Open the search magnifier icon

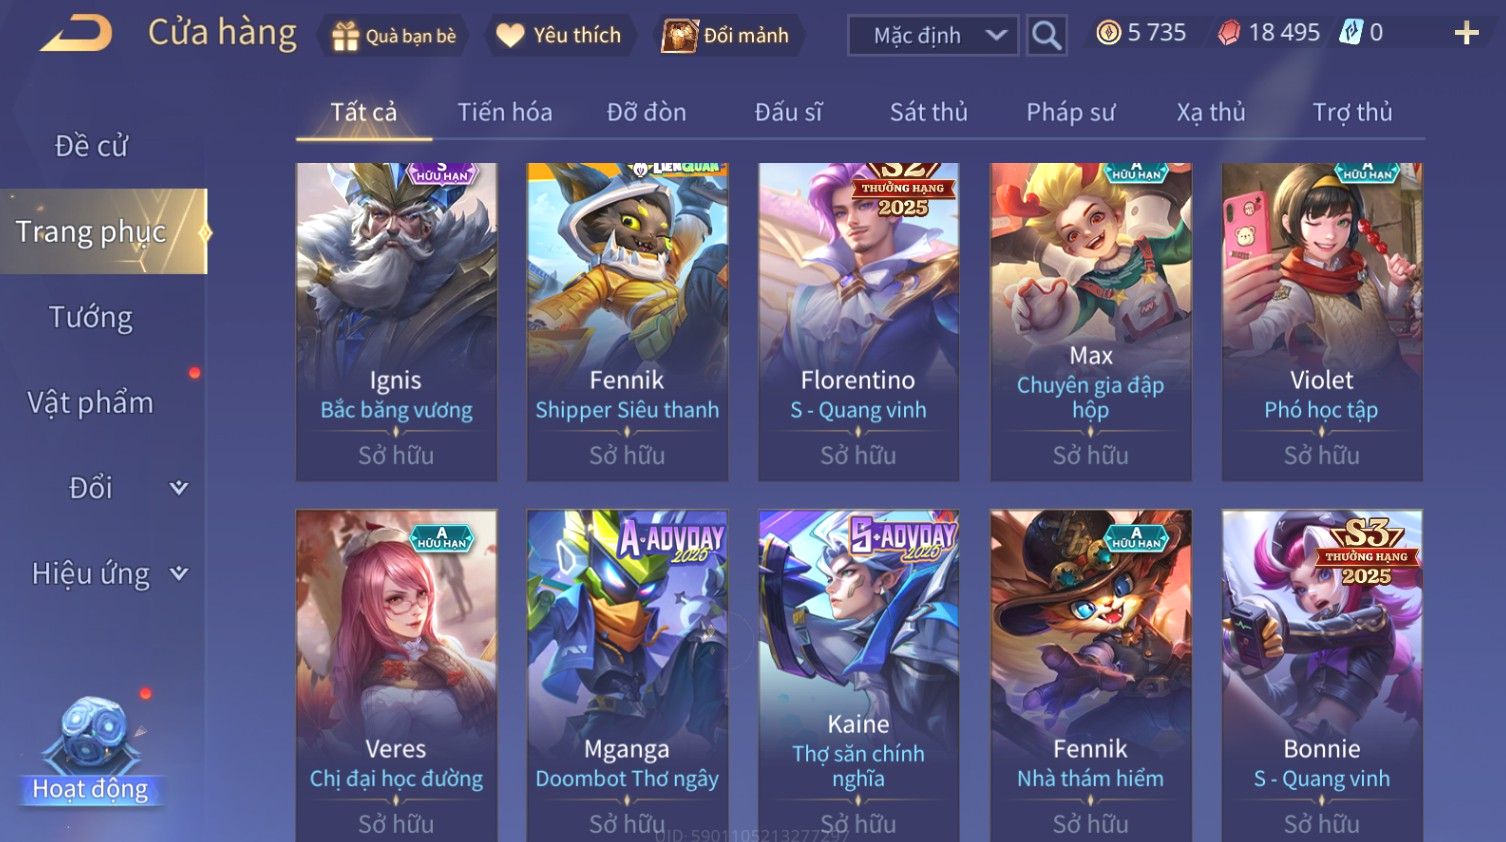pyautogui.click(x=1046, y=35)
